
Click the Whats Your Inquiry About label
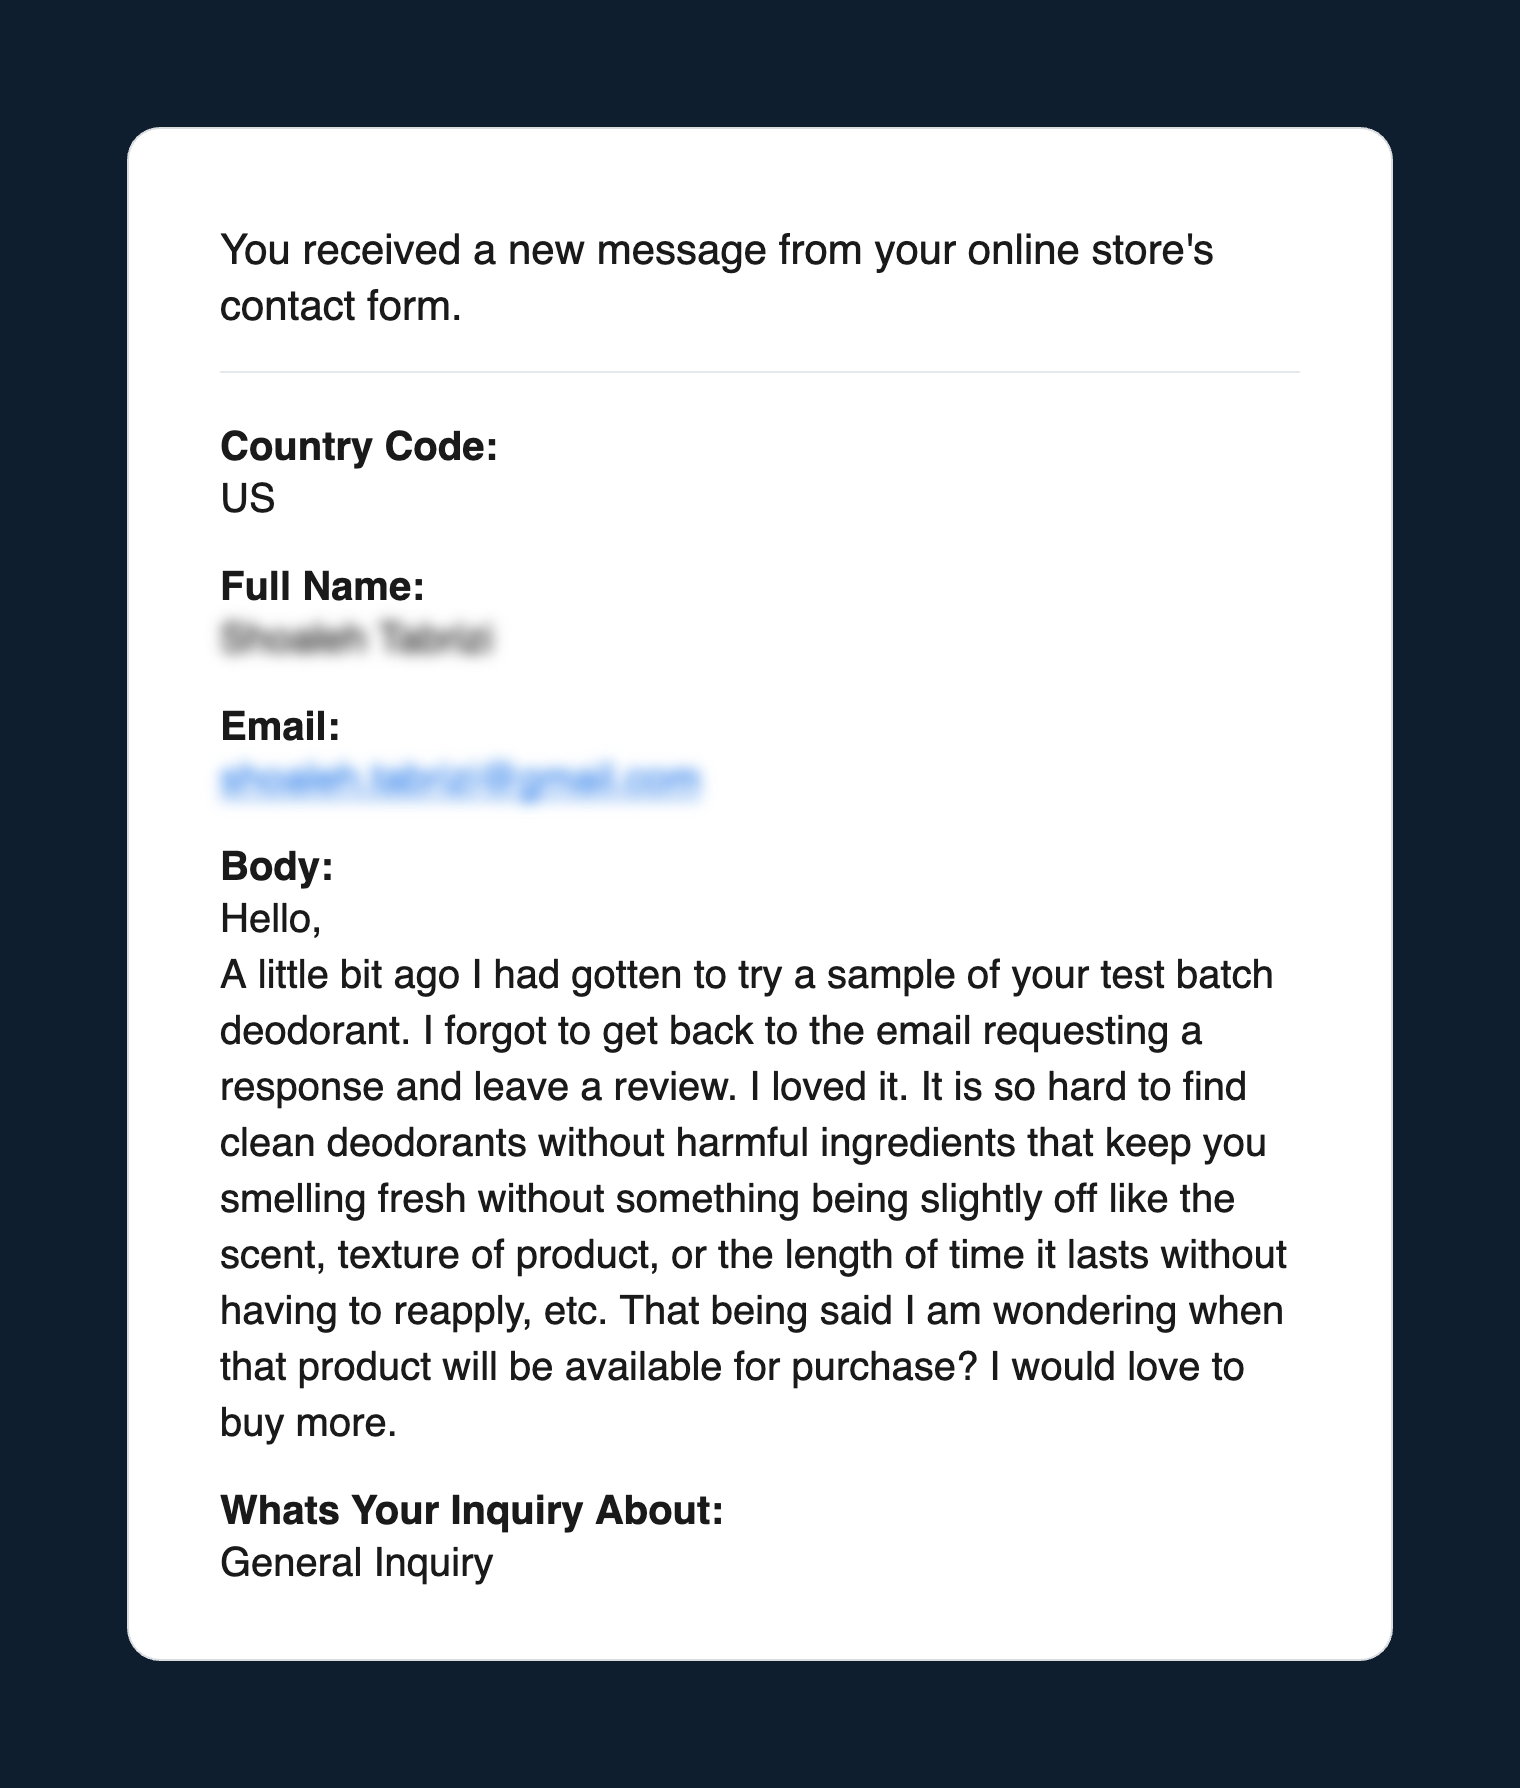pyautogui.click(x=471, y=1510)
